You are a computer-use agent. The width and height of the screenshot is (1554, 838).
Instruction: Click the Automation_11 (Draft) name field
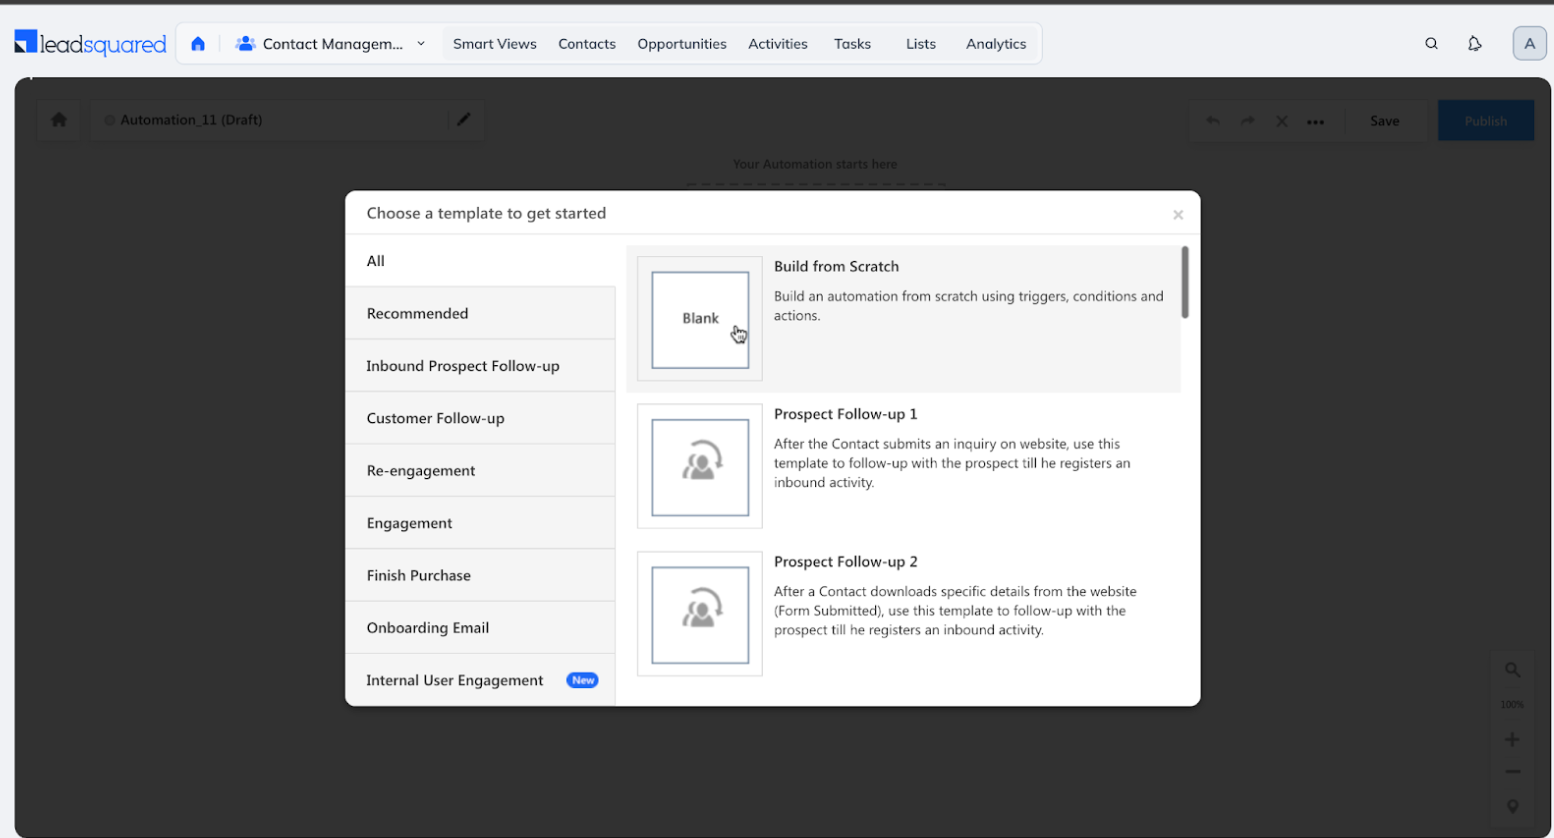270,120
